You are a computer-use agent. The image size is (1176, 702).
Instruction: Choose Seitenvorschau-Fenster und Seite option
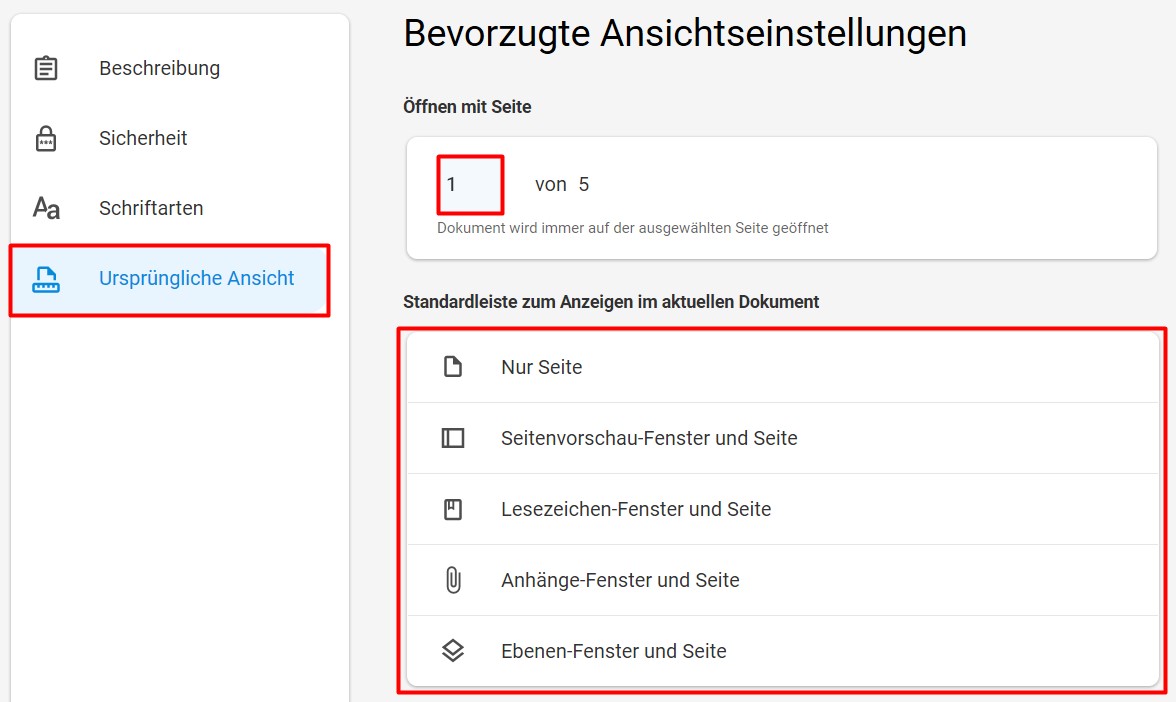(782, 438)
